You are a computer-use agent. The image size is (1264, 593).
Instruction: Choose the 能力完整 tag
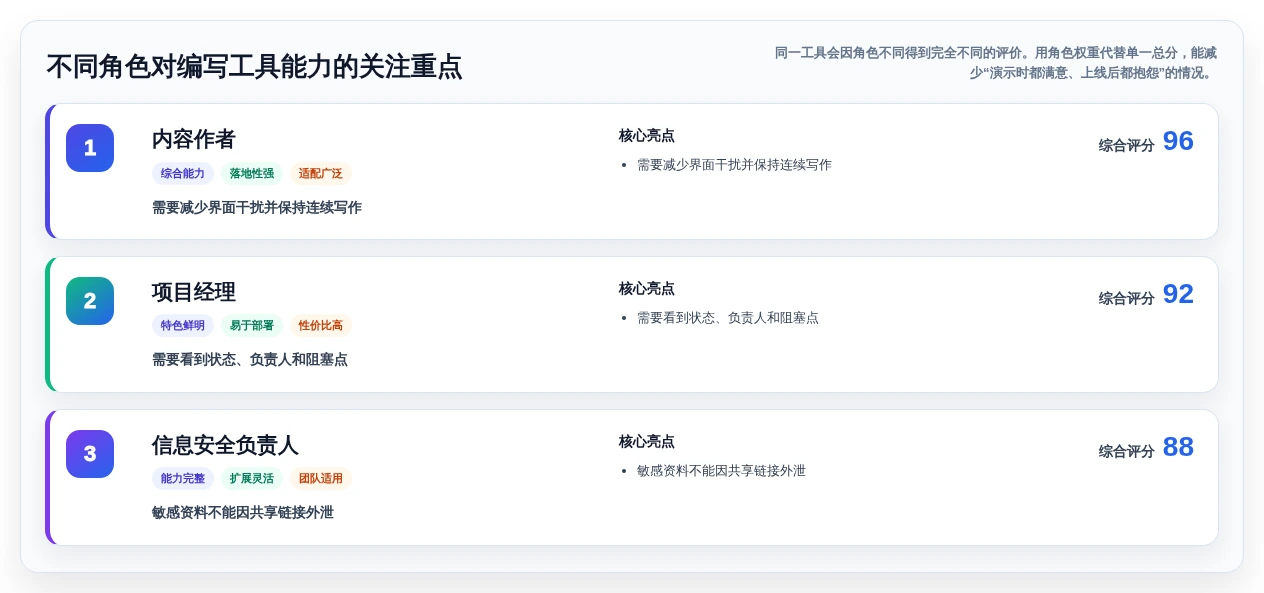tap(183, 478)
